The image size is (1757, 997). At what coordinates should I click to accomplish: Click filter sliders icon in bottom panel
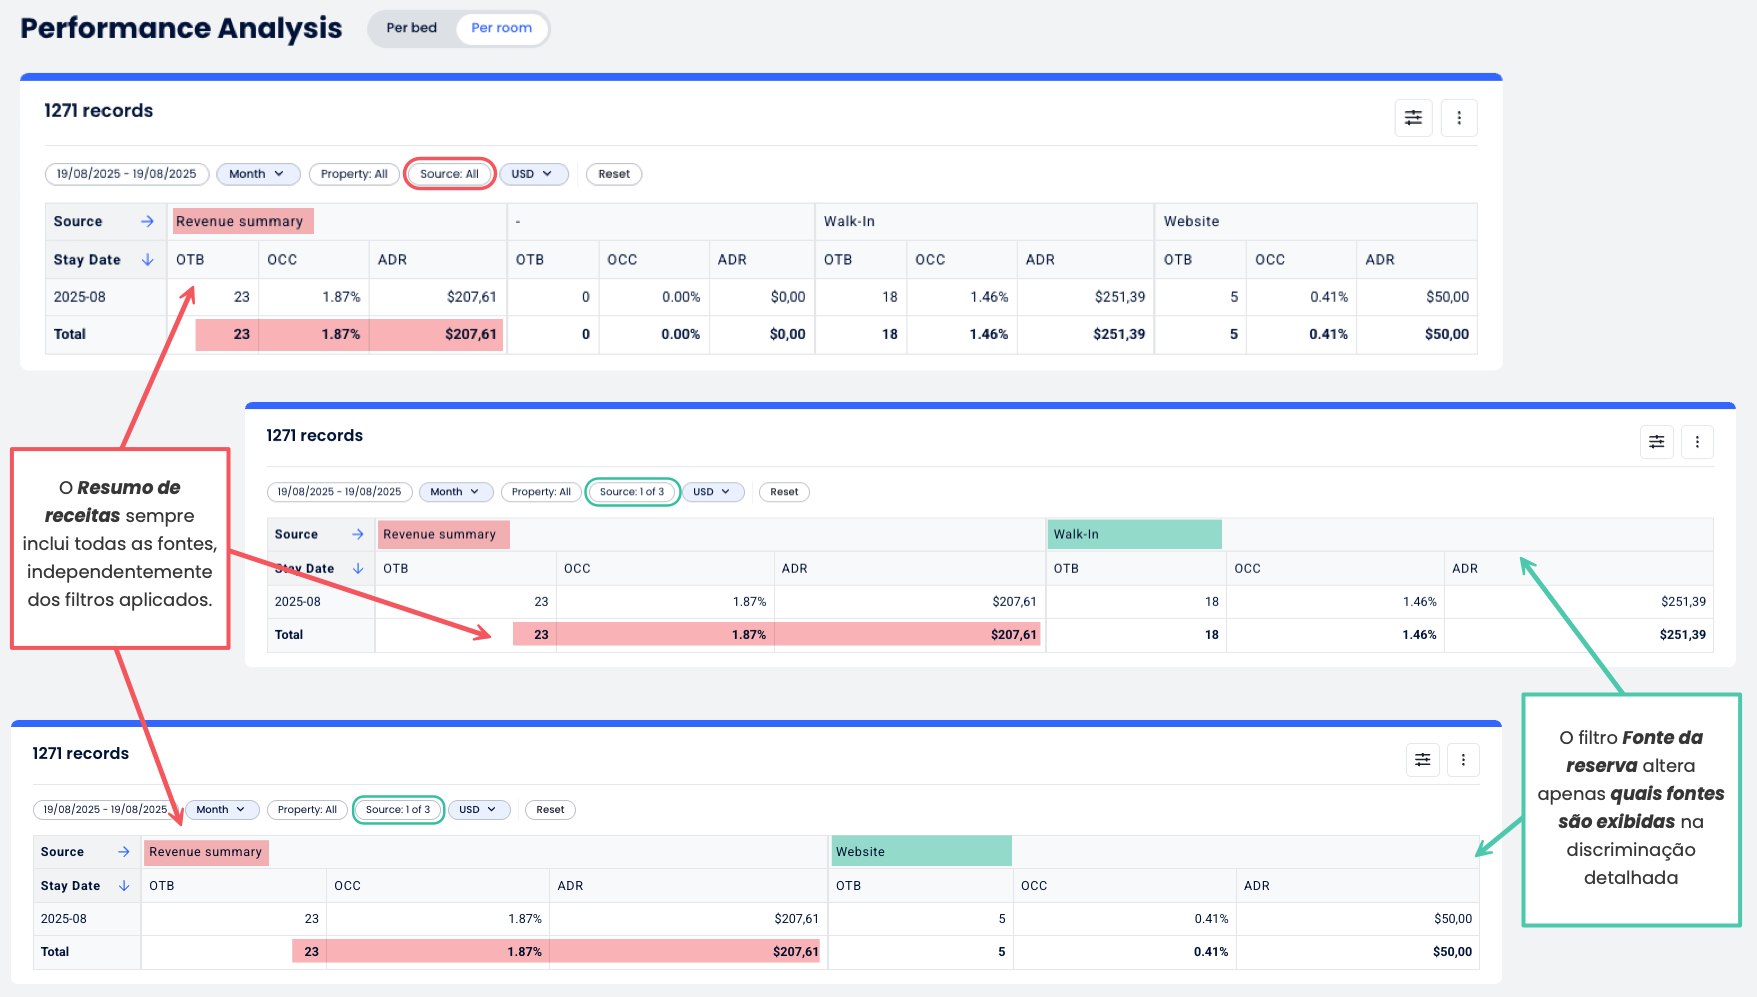(x=1422, y=760)
